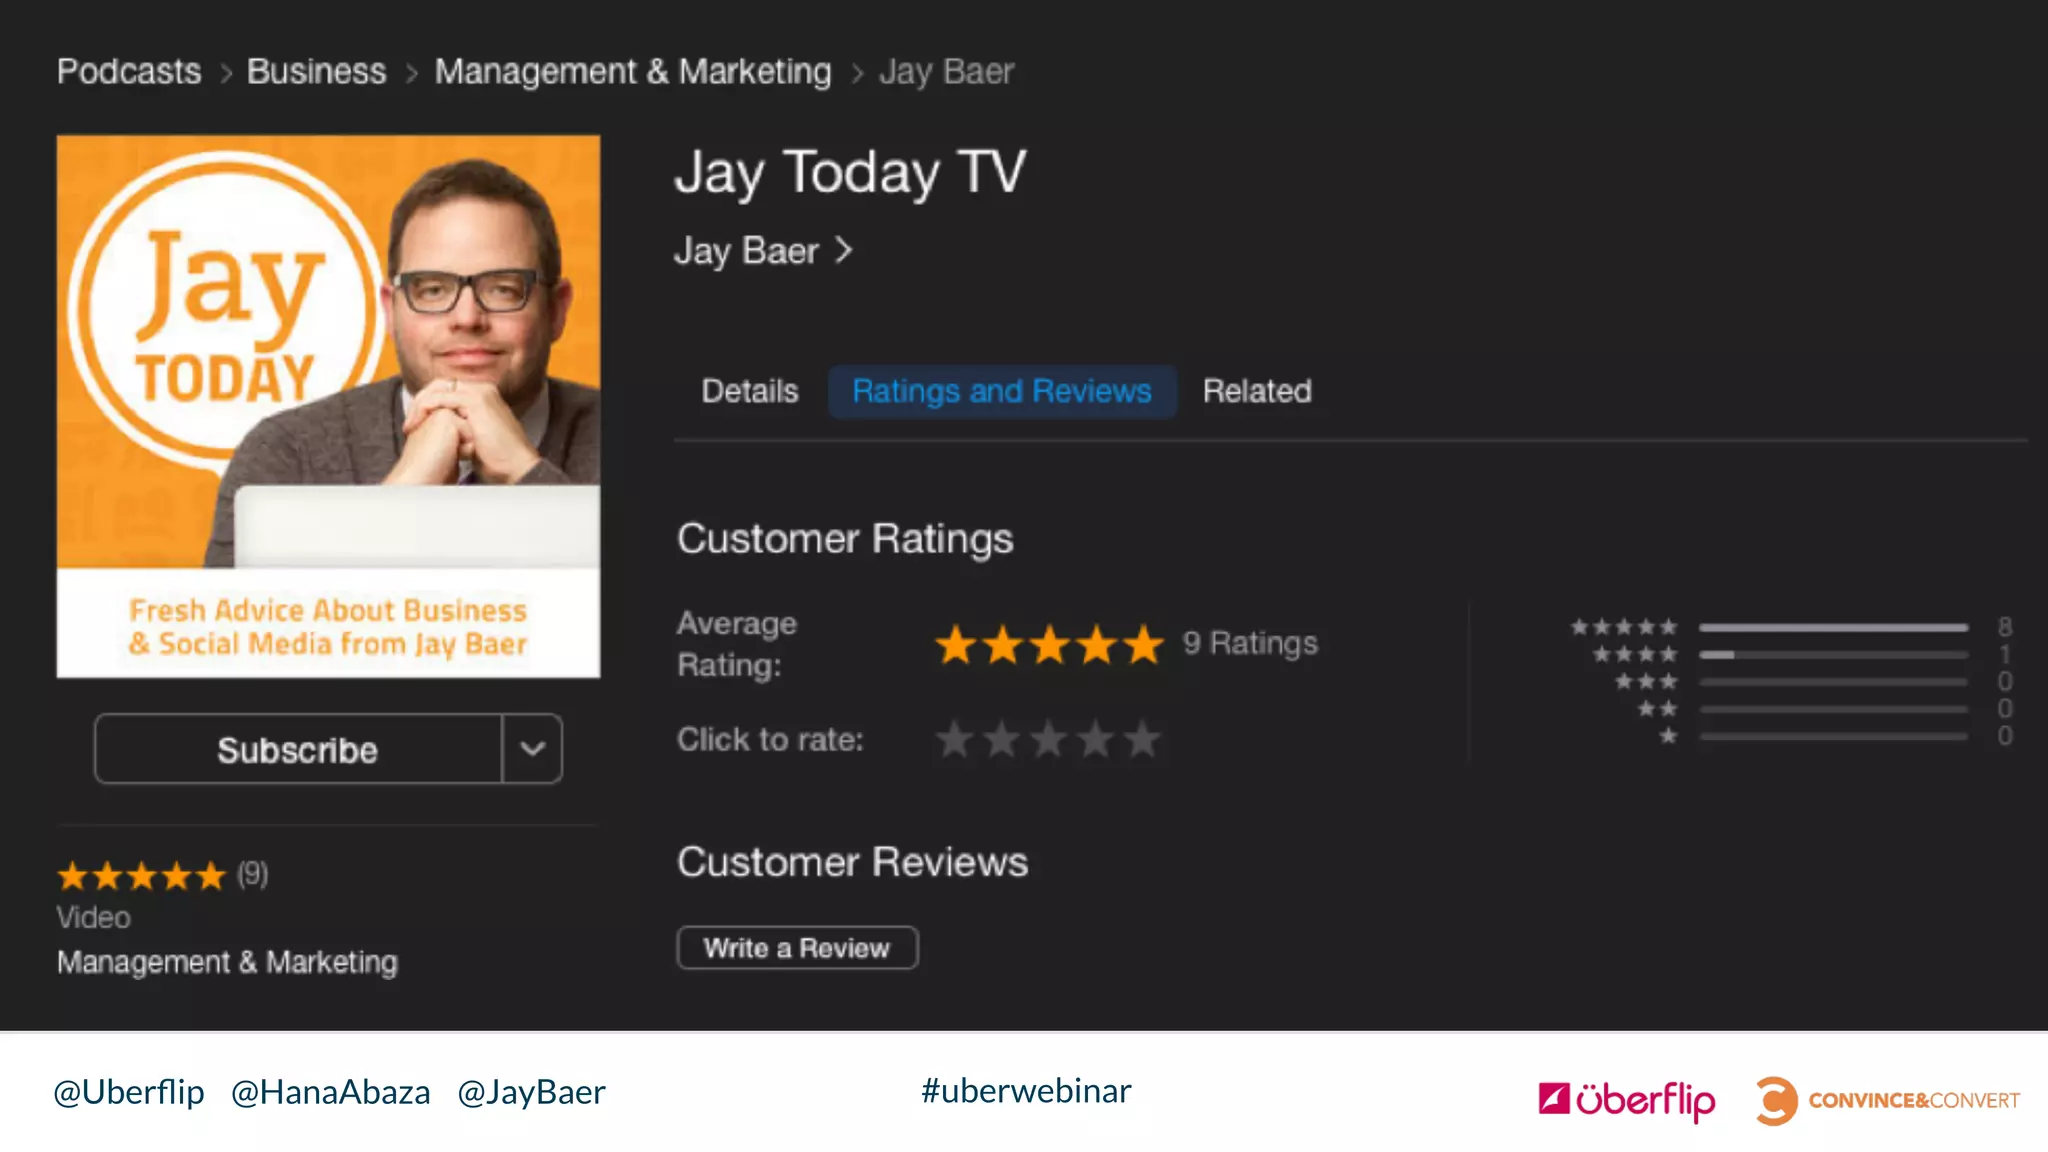Click the three-star histogram bar

pyautogui.click(x=1834, y=682)
